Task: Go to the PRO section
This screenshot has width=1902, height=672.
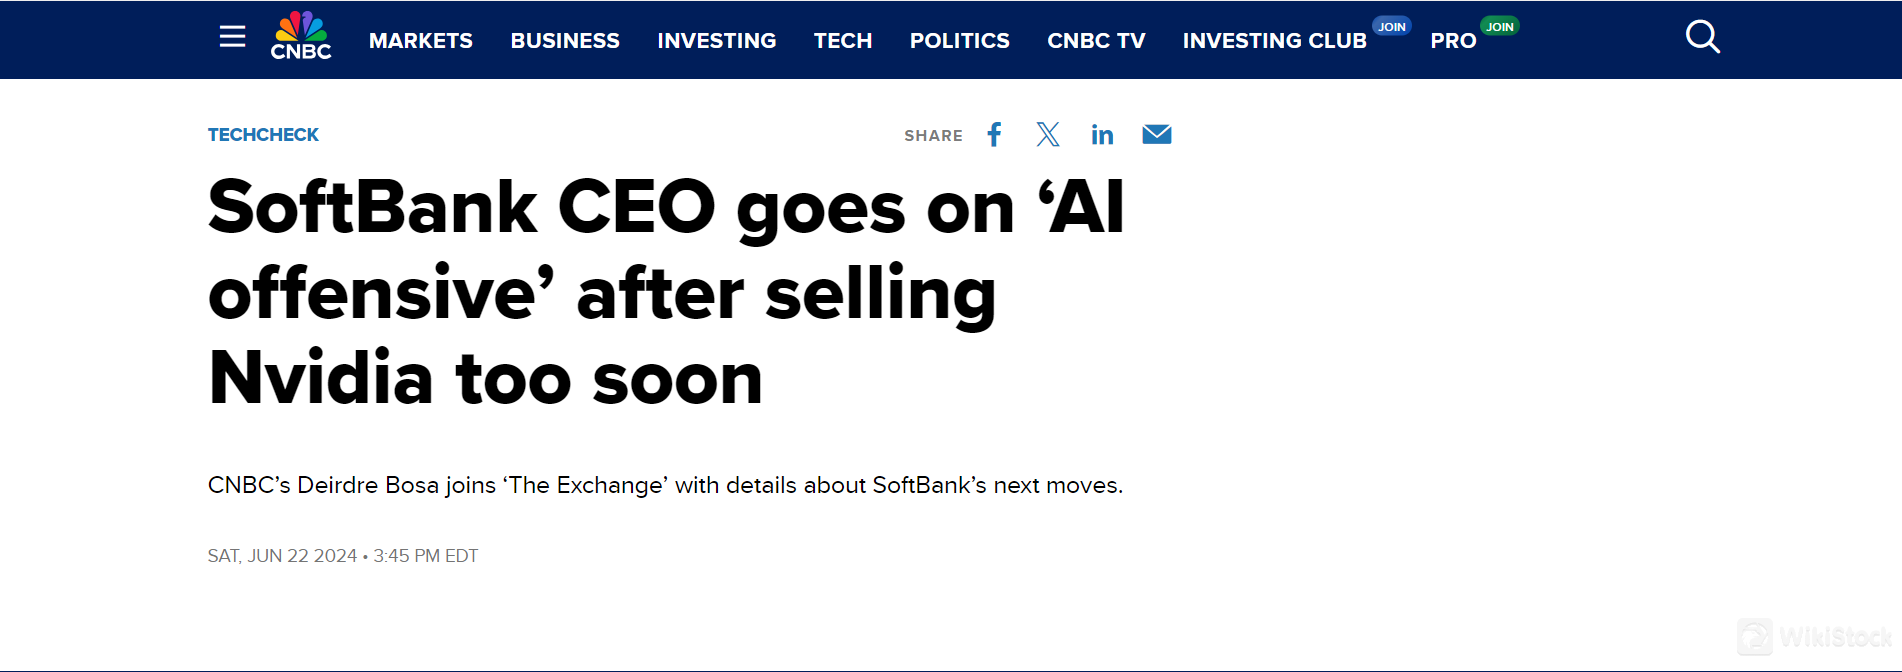Action: pos(1453,41)
